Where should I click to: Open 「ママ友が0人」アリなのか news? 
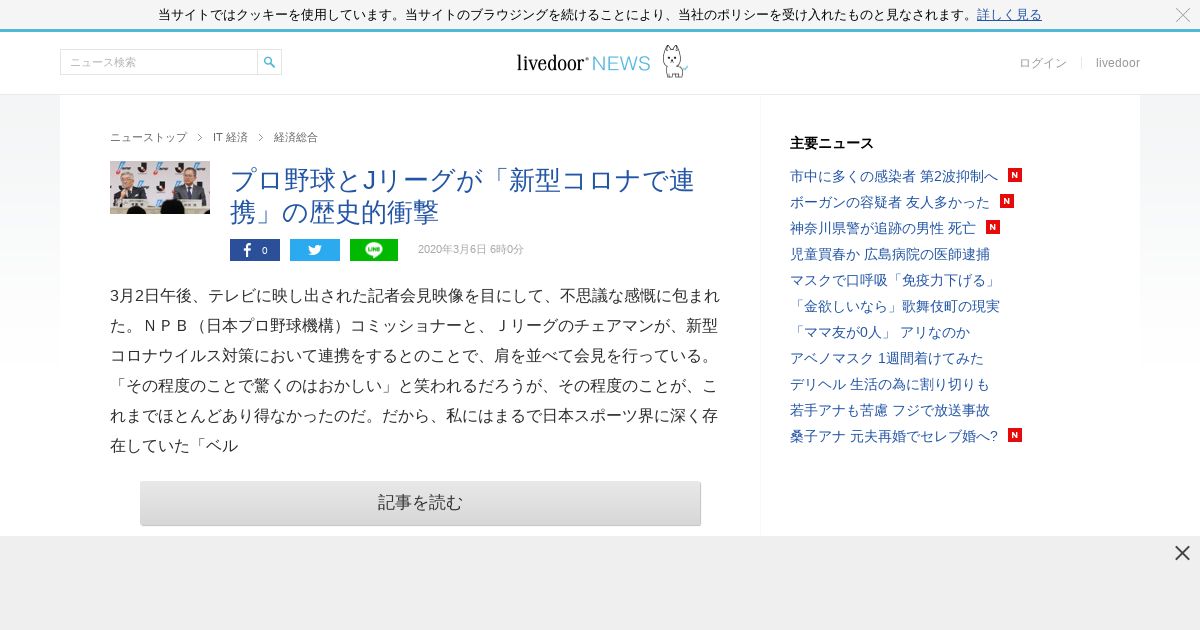[x=880, y=332]
